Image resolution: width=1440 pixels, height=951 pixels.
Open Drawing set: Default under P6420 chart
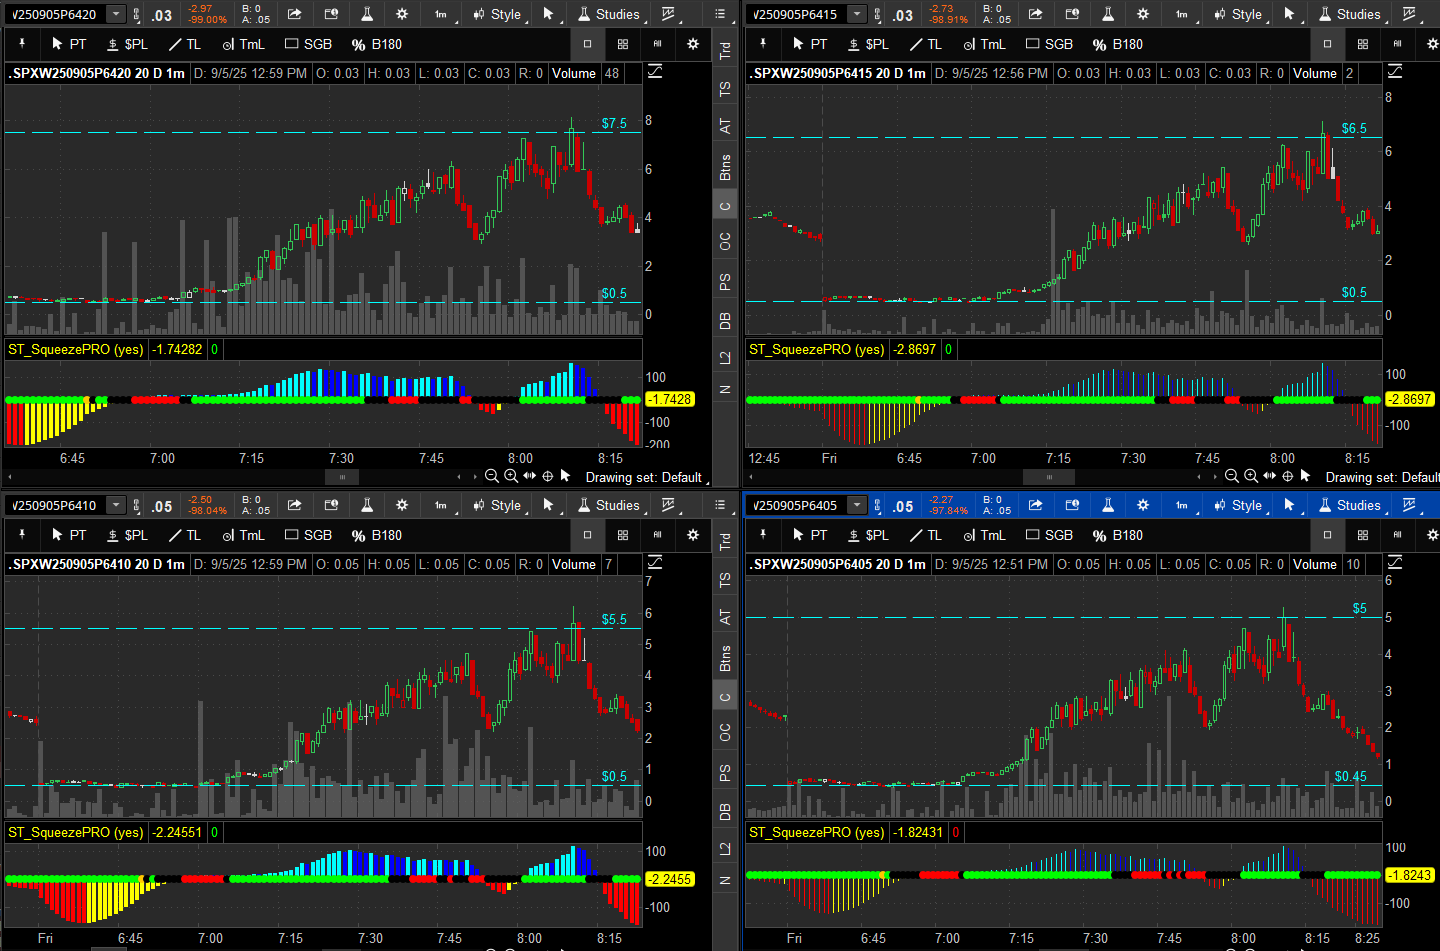coord(643,477)
